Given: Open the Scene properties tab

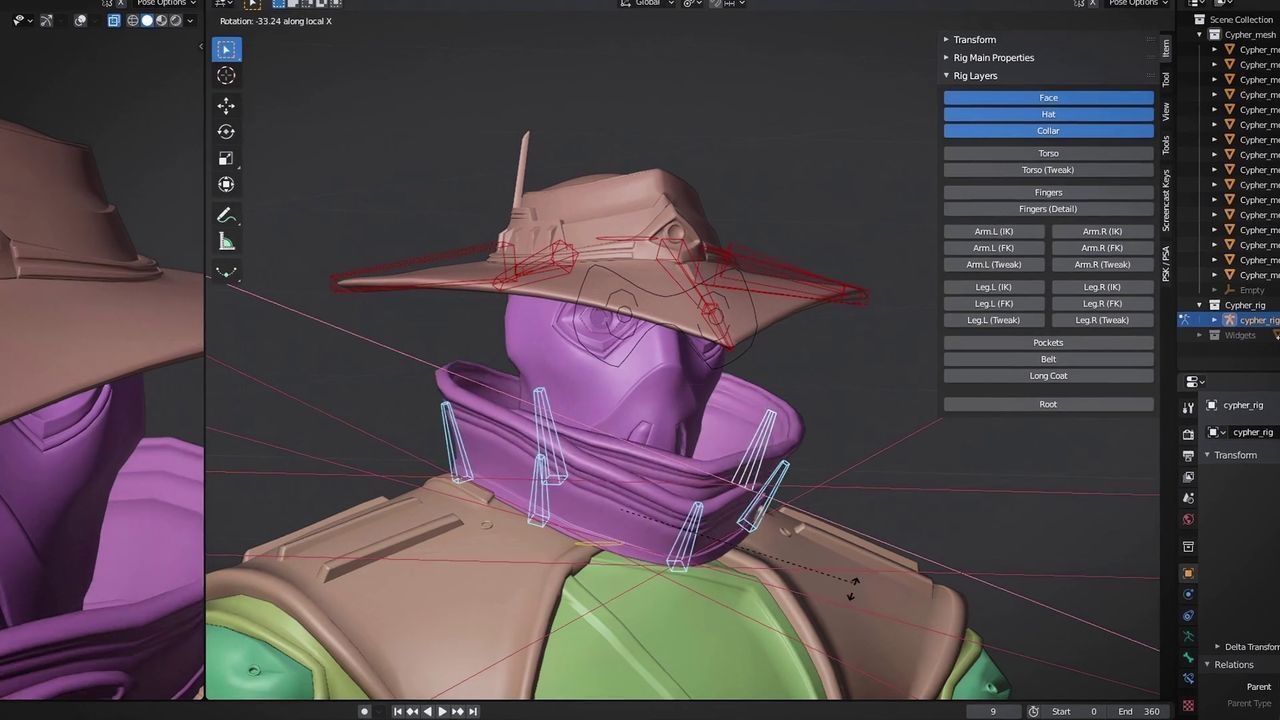Looking at the screenshot, I should coord(1188,498).
